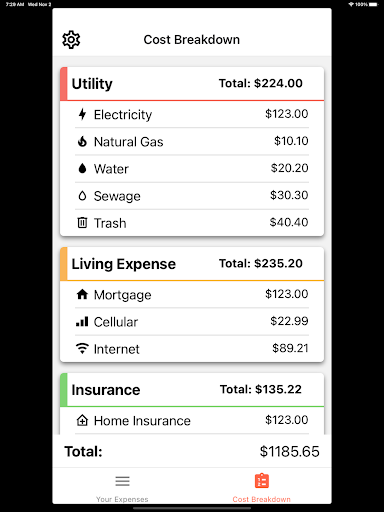Click the Natural Gas flame icon
The width and height of the screenshot is (384, 512).
(82, 142)
